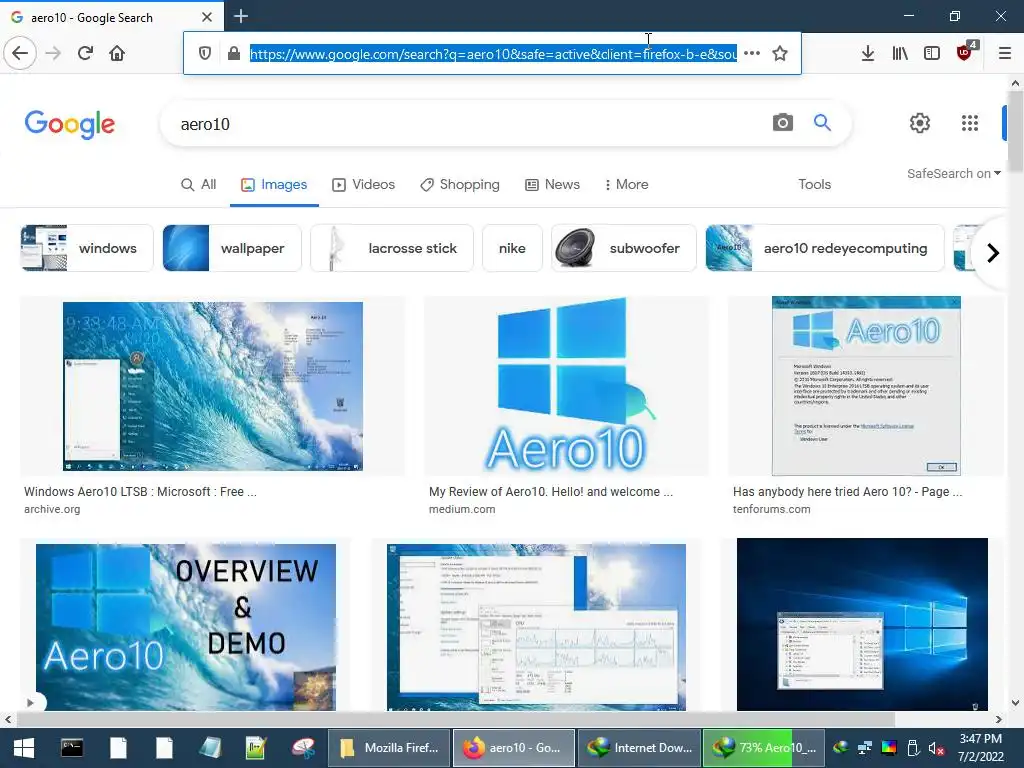Image resolution: width=1024 pixels, height=768 pixels.
Task: Click scroll-down arrow of vertical scrollbar
Action: [1015, 703]
